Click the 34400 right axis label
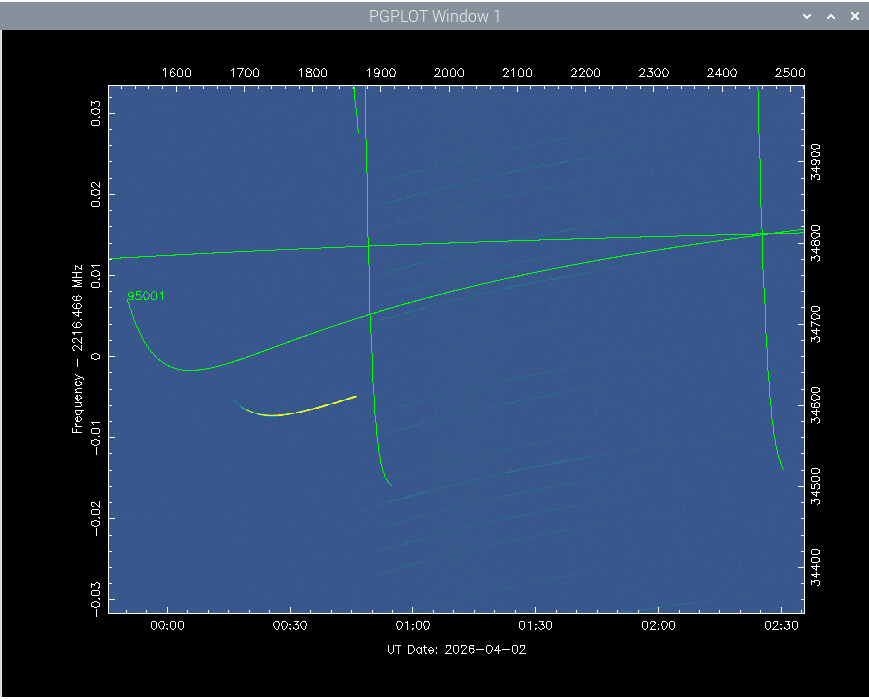Viewport: 869px width, 699px height. [x=817, y=566]
